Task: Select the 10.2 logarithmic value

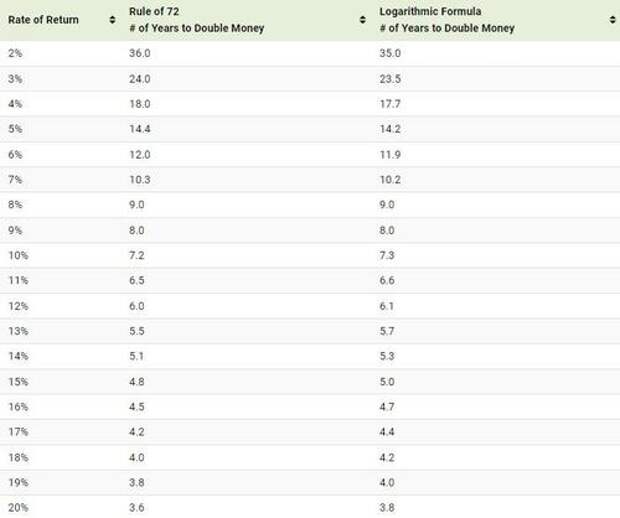Action: [390, 180]
